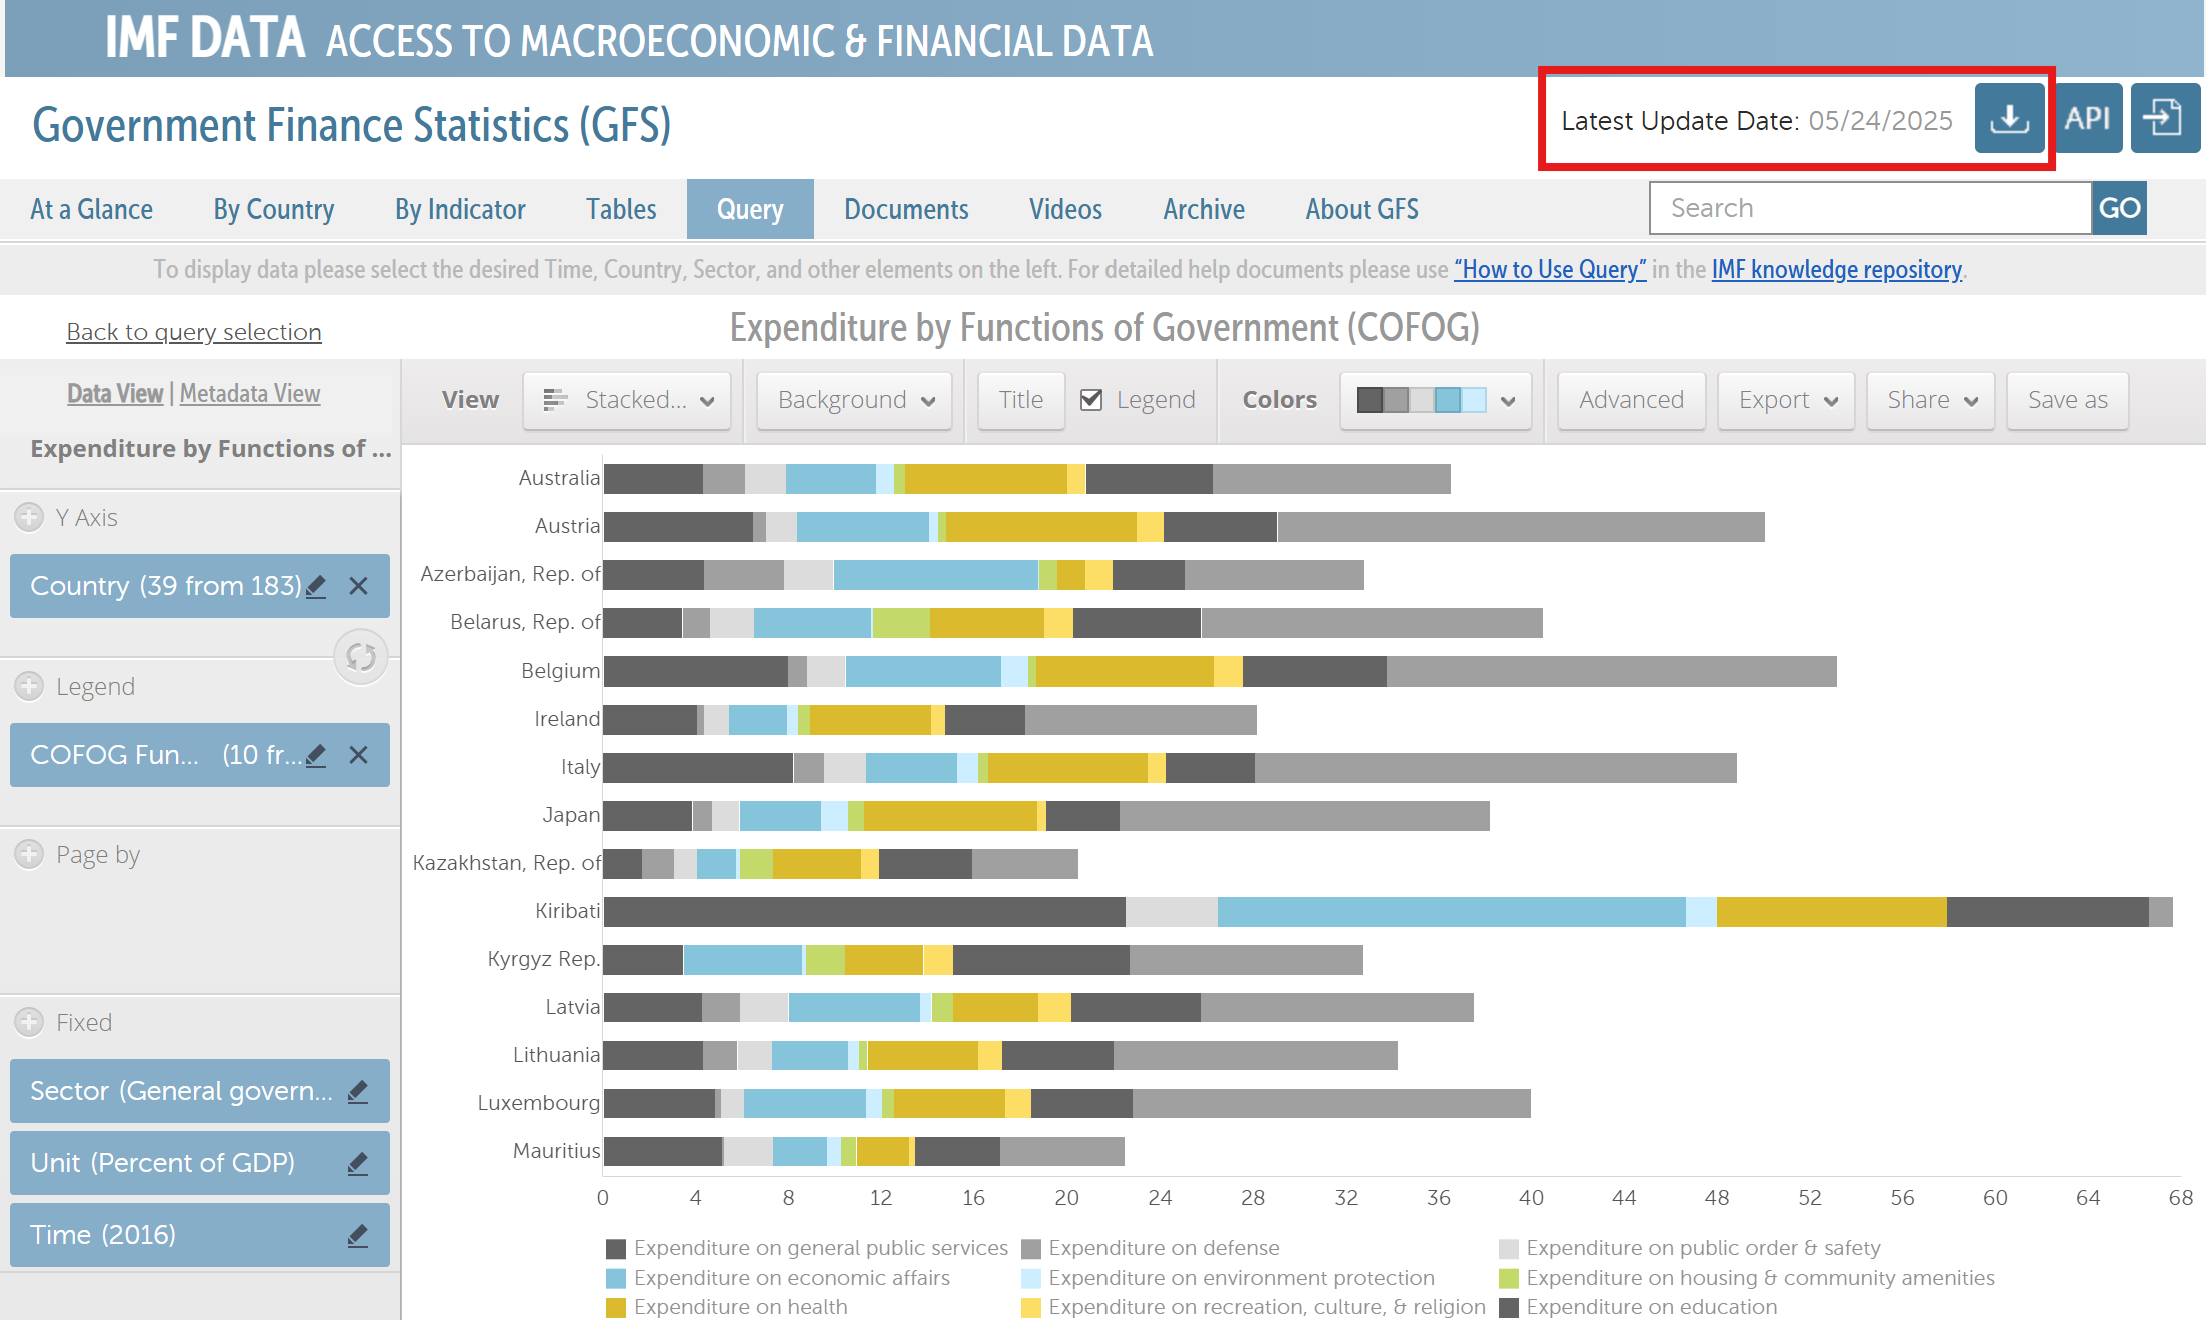Open the Background dropdown

(x=855, y=400)
